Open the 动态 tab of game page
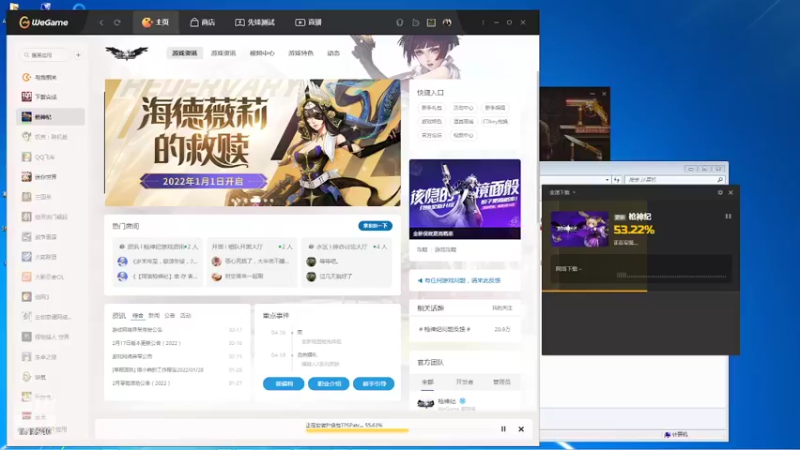Image resolution: width=800 pixels, height=450 pixels. [333, 53]
